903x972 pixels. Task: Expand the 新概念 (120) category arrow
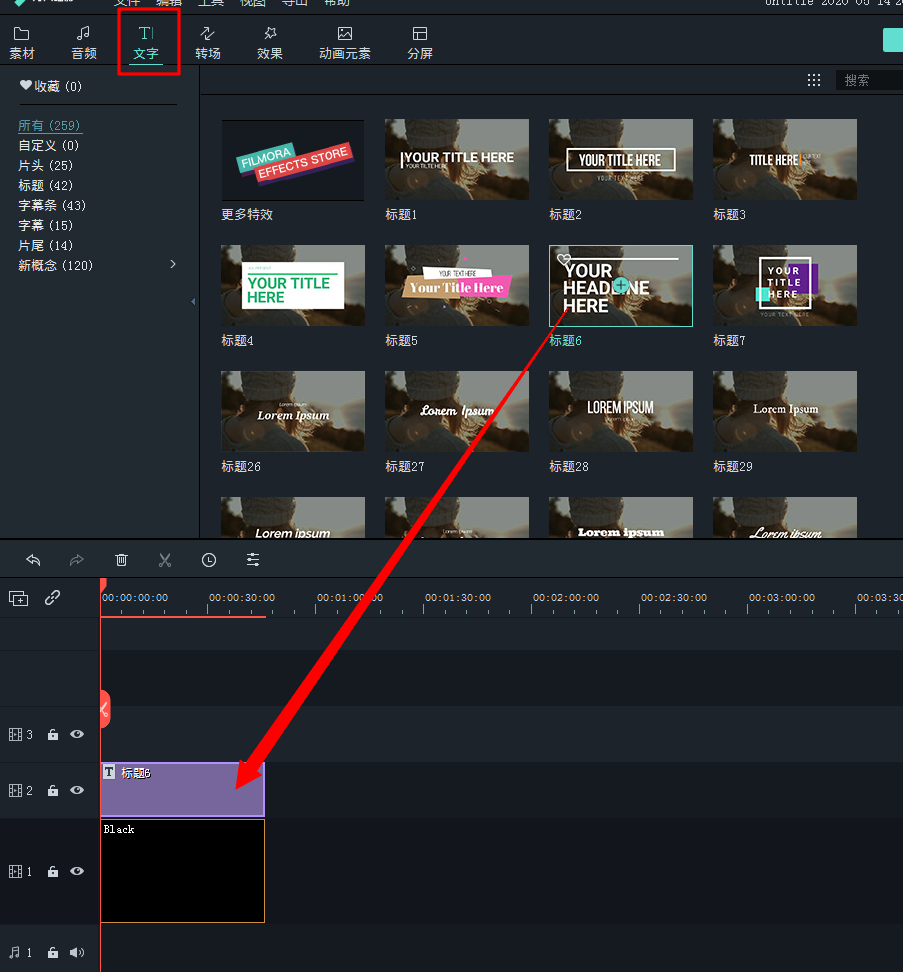(x=173, y=265)
